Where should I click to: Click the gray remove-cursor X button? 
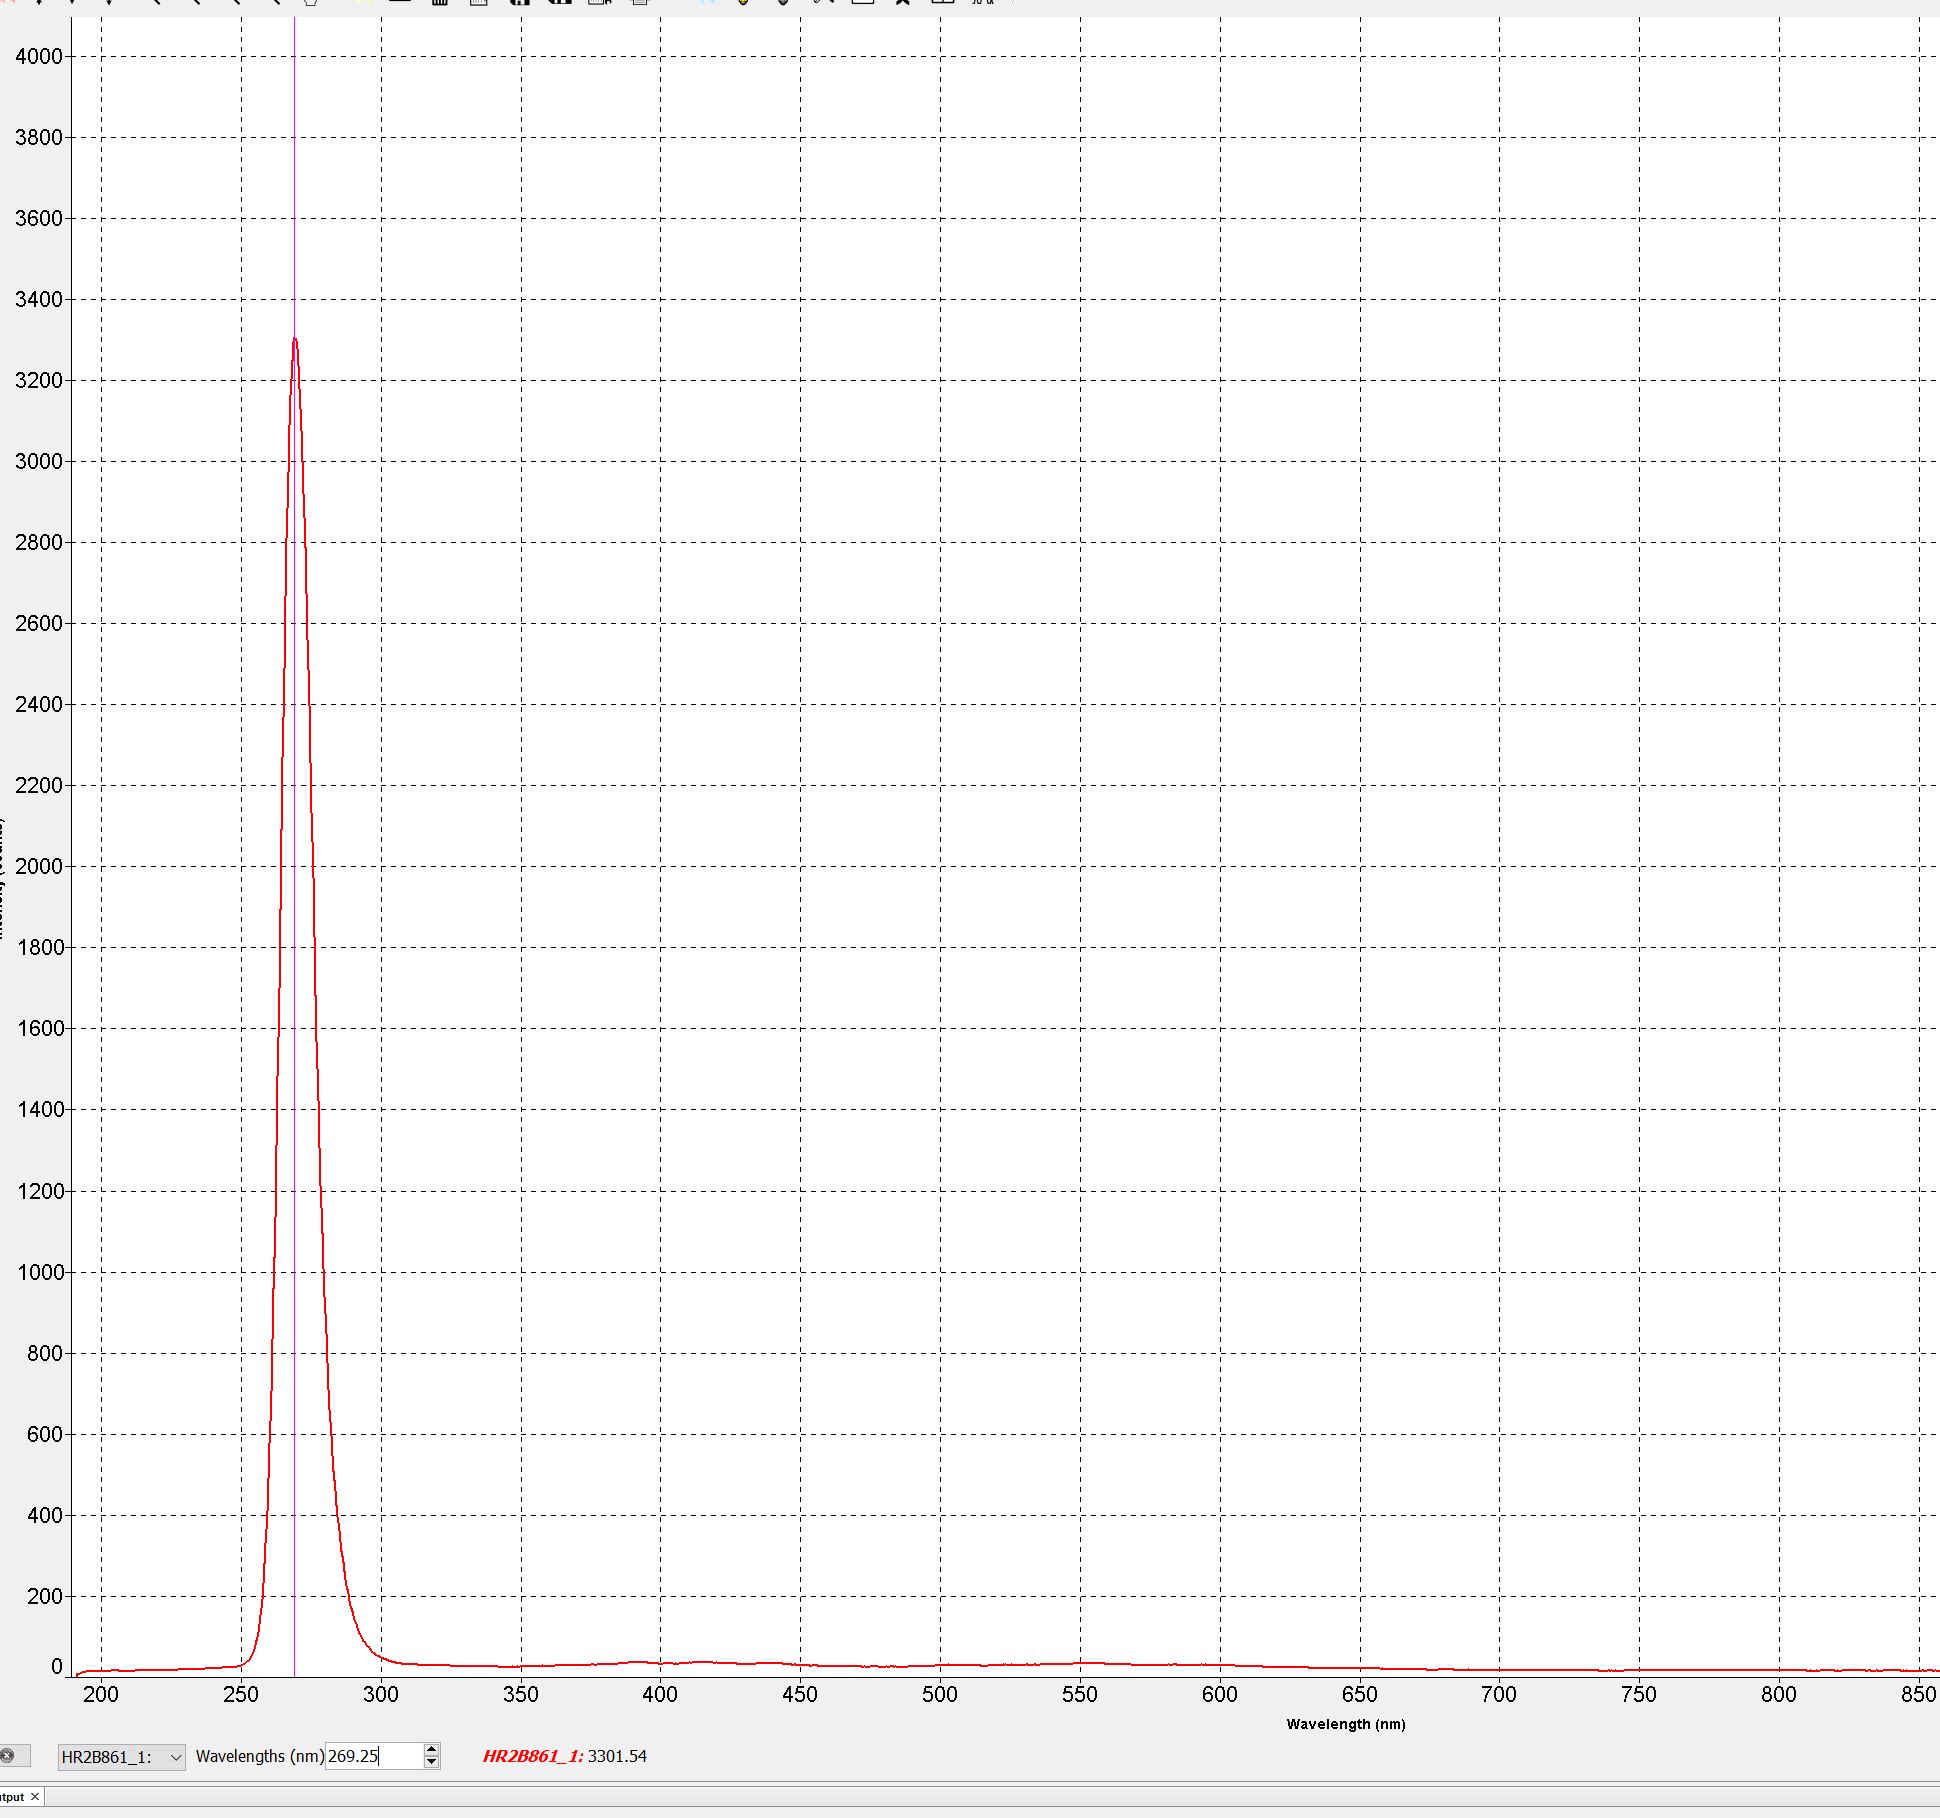tap(8, 1755)
